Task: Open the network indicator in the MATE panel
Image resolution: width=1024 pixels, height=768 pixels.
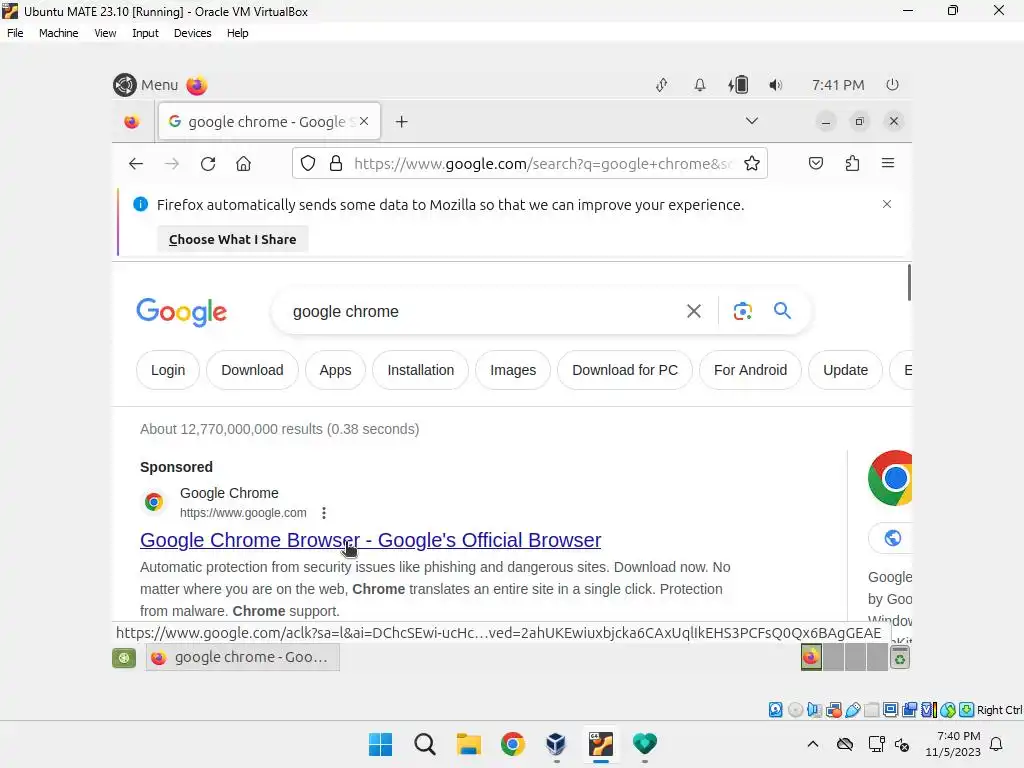Action: (x=662, y=85)
